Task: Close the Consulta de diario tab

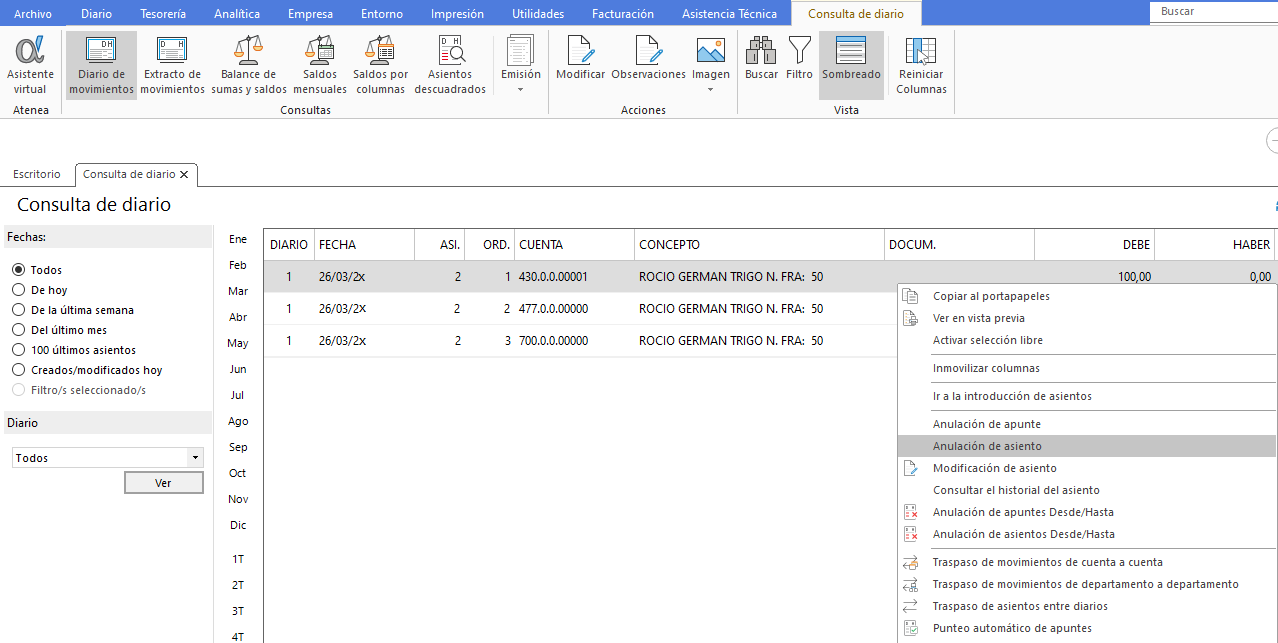Action: tap(184, 174)
